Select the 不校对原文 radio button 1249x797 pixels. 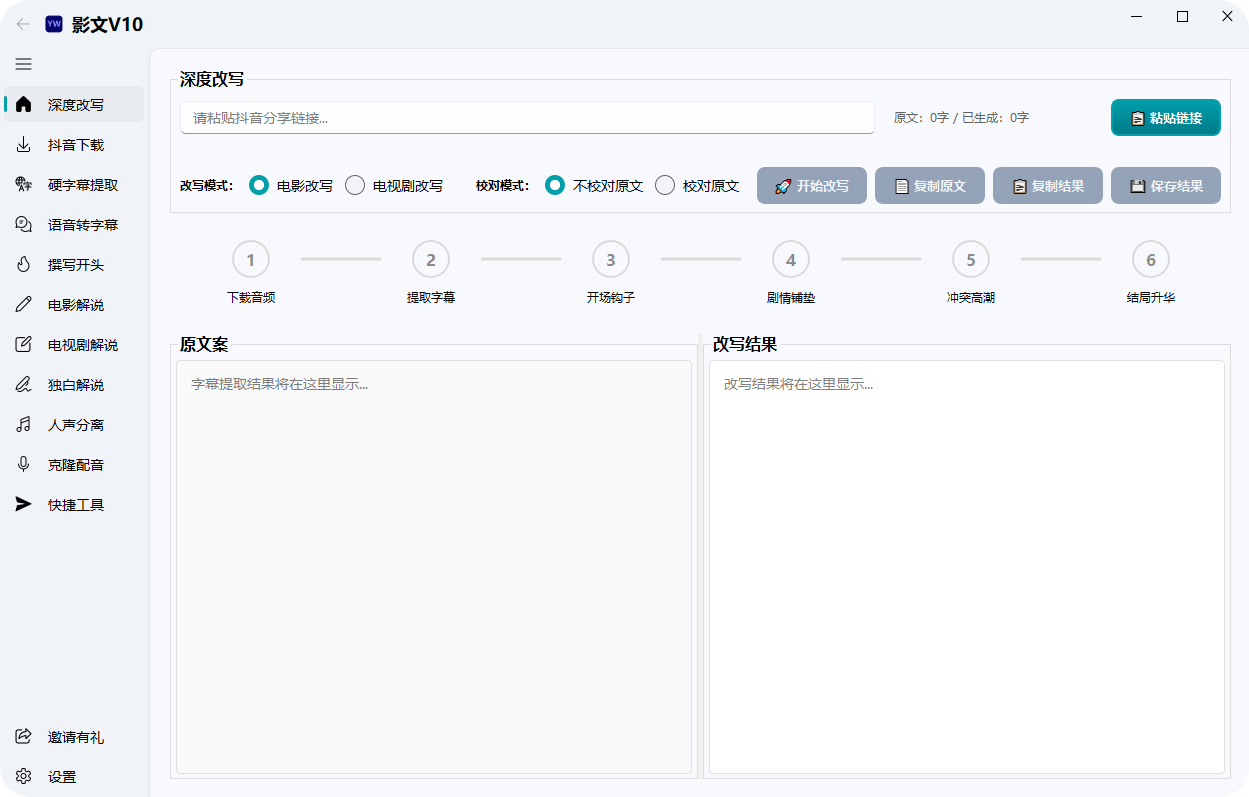click(555, 186)
